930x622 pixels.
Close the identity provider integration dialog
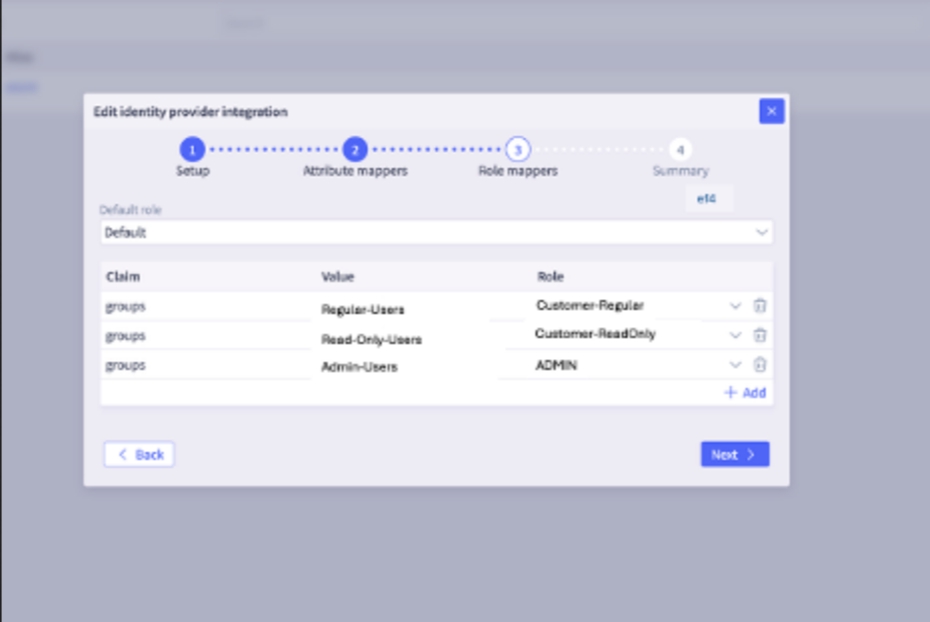771,111
